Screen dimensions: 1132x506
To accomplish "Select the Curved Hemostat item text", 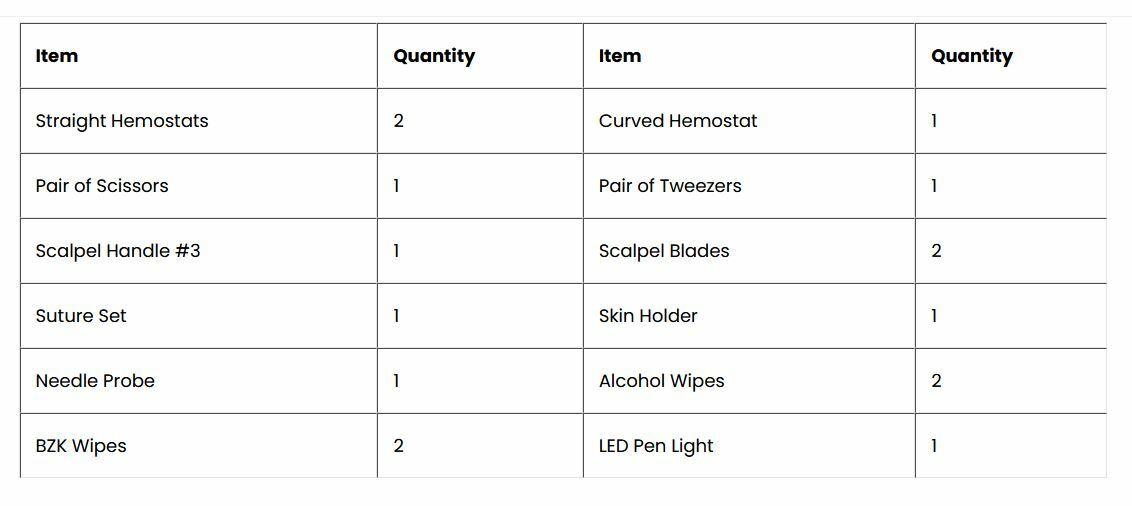I will (678, 121).
